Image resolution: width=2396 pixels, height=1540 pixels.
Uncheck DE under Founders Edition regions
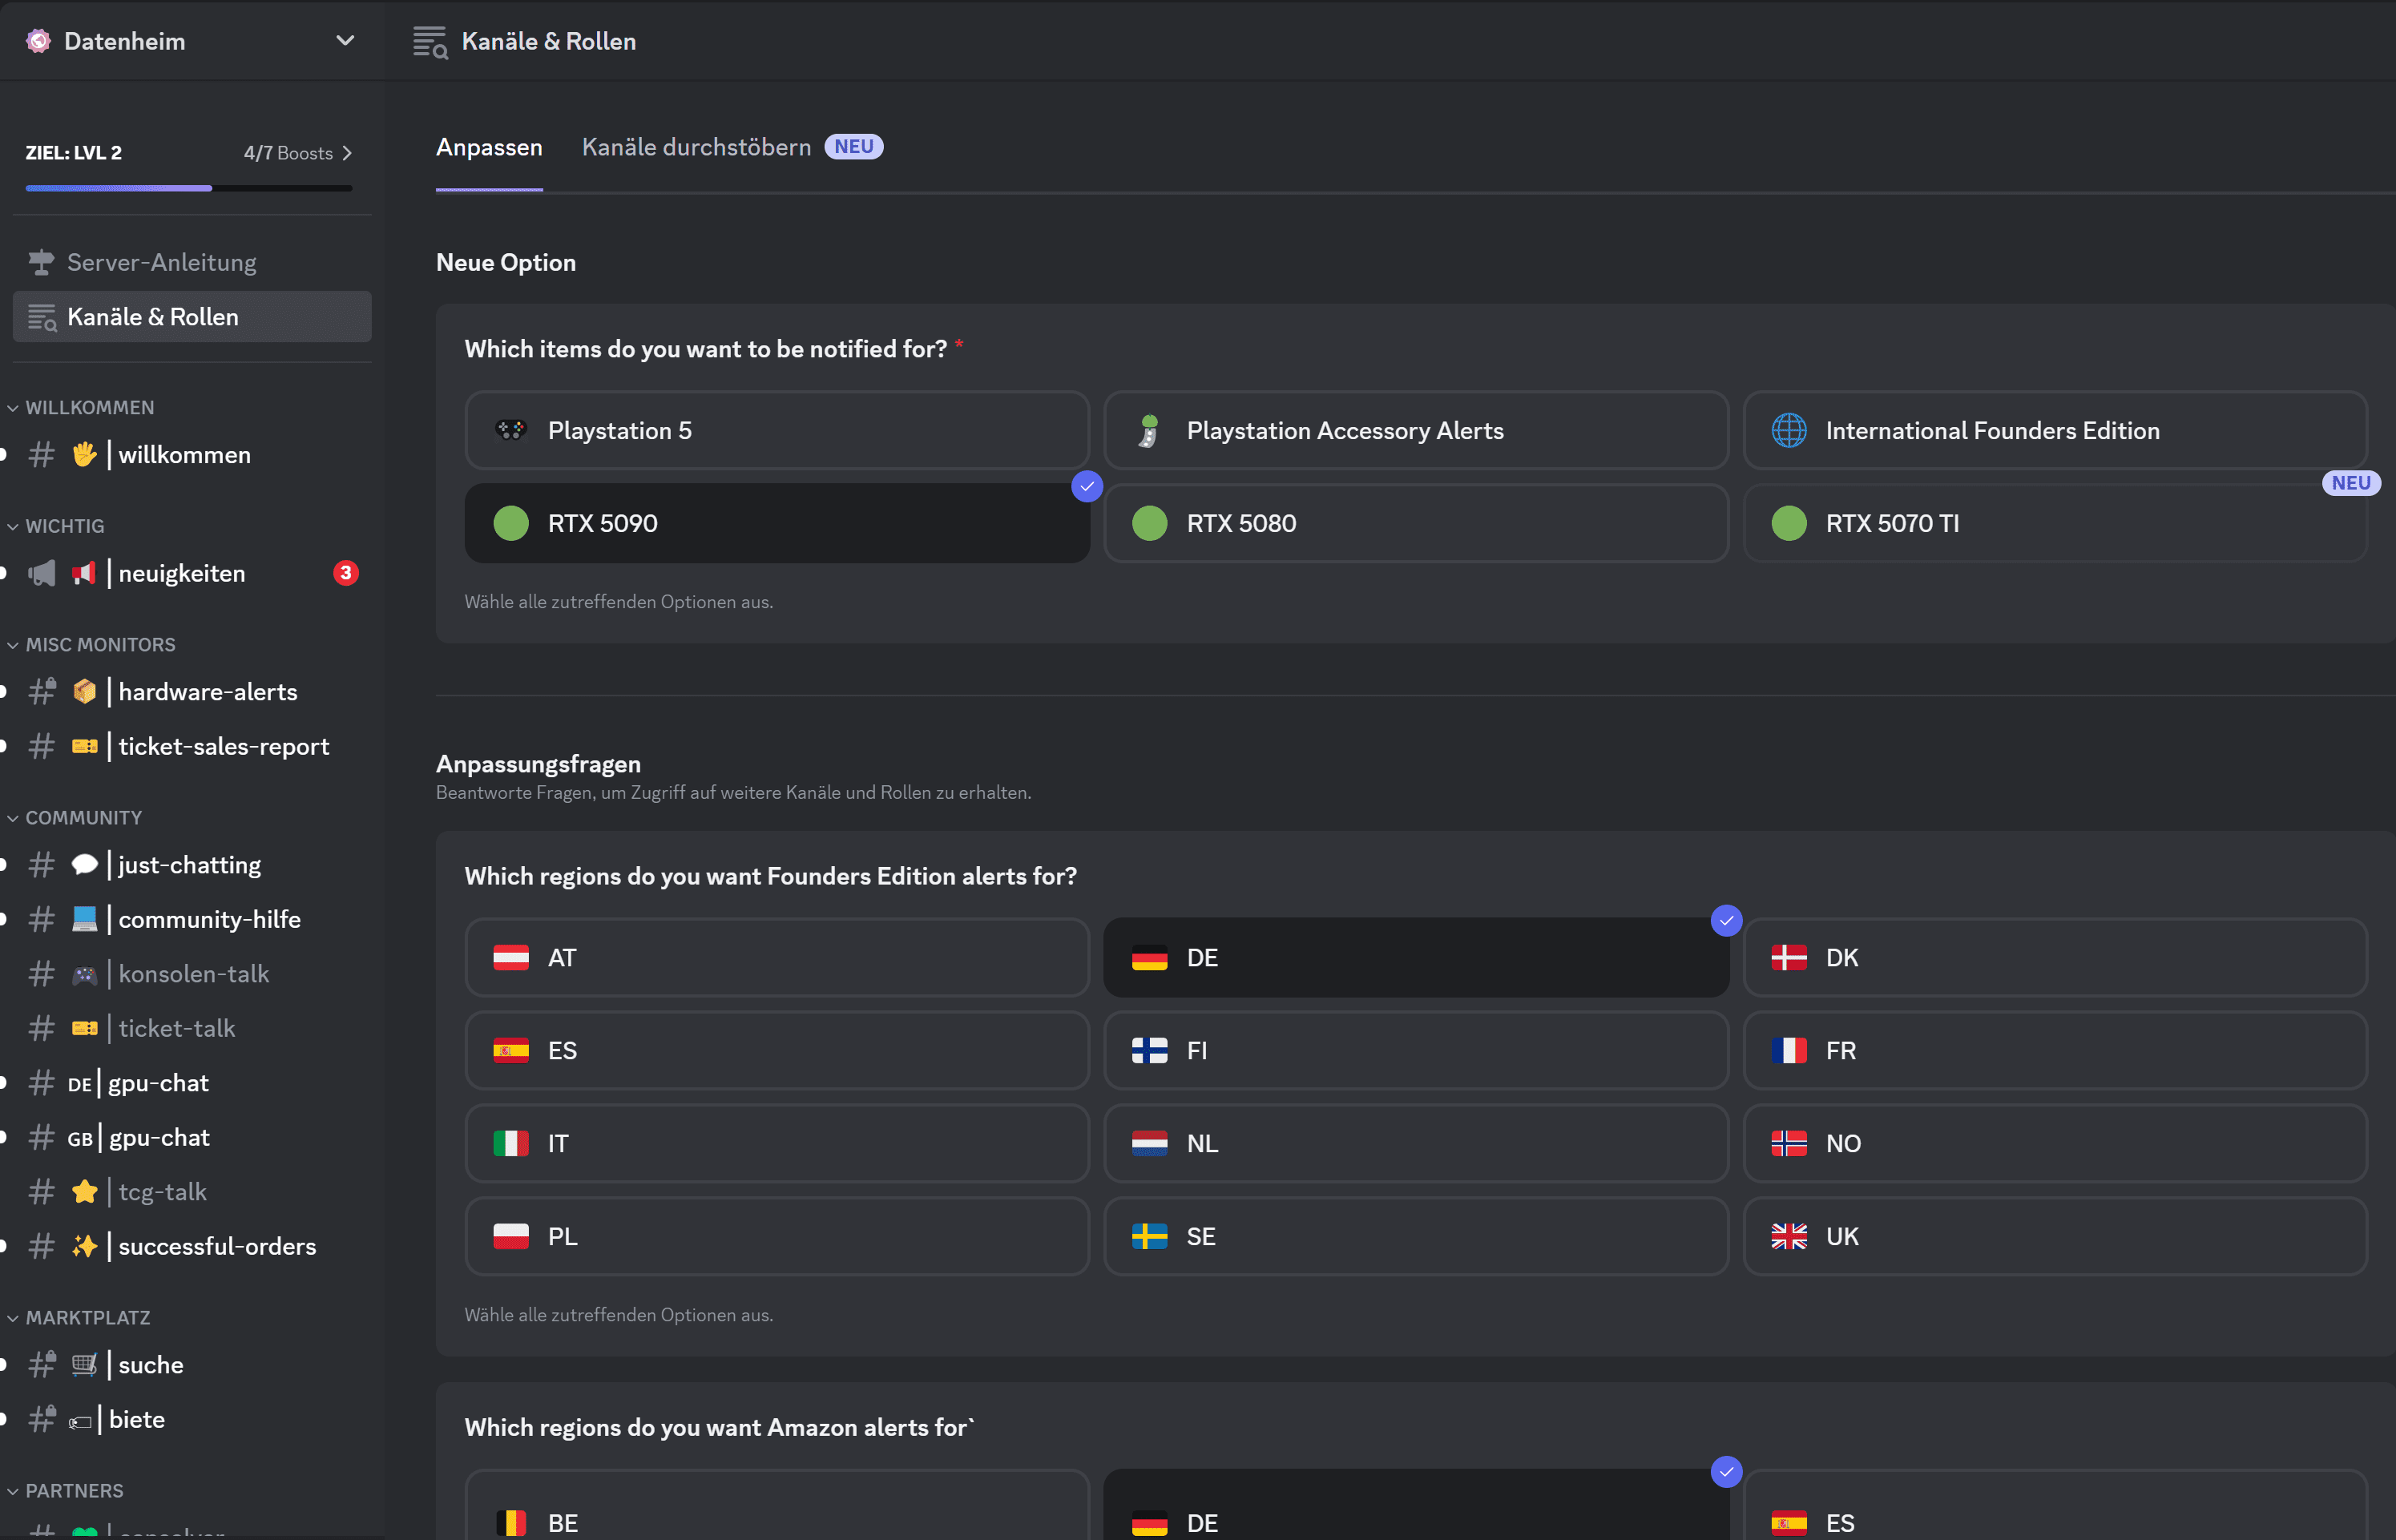point(1415,957)
